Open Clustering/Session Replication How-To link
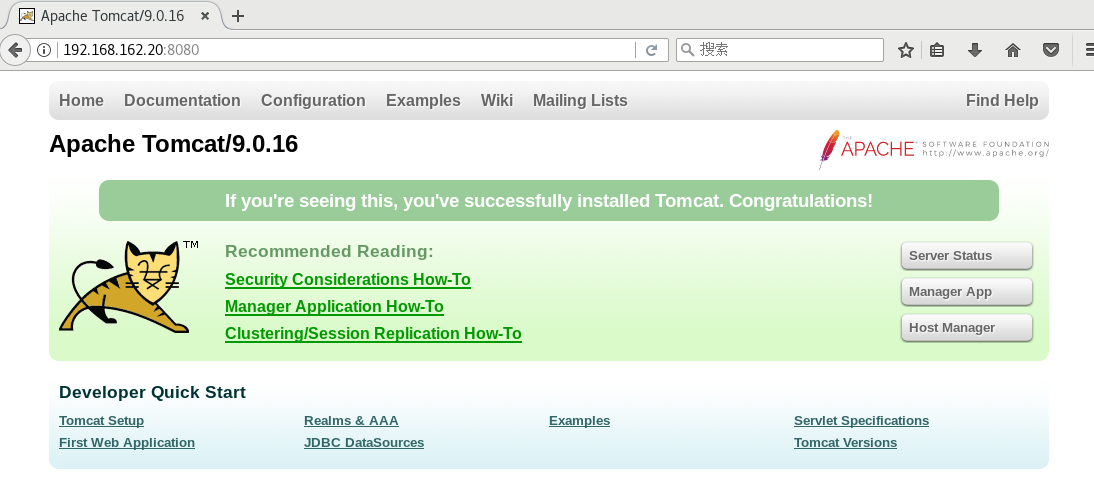This screenshot has width=1094, height=484. 373,334
